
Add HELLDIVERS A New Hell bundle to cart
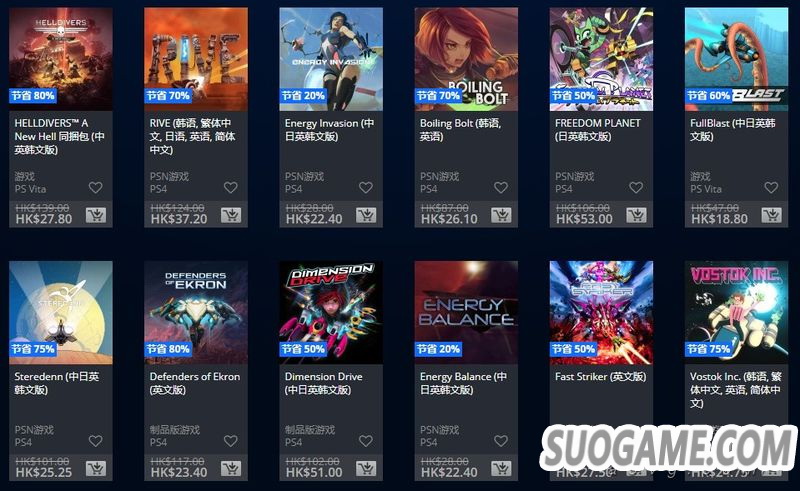(x=96, y=215)
